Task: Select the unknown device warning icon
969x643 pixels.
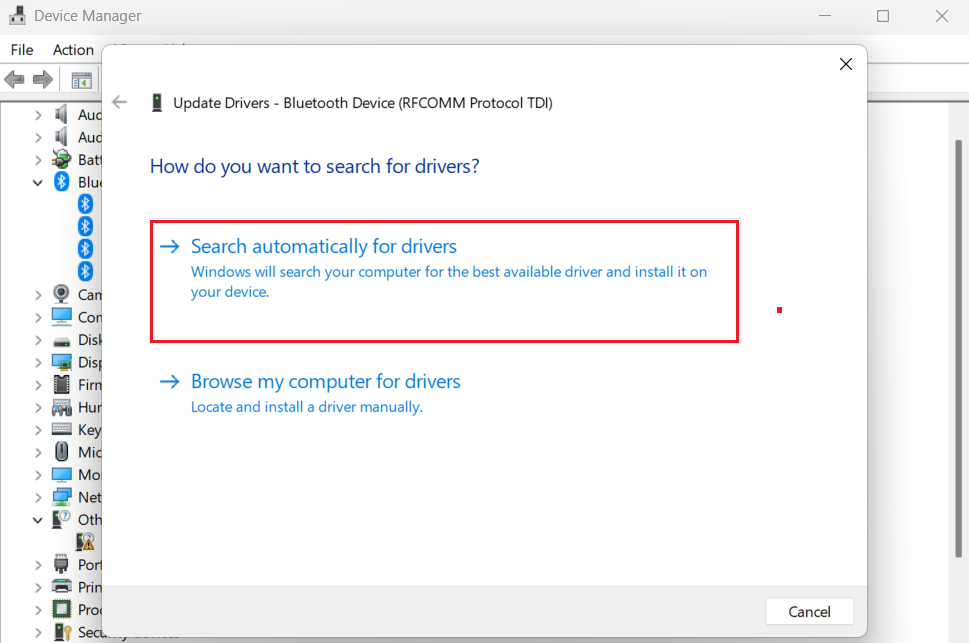Action: [x=85, y=542]
